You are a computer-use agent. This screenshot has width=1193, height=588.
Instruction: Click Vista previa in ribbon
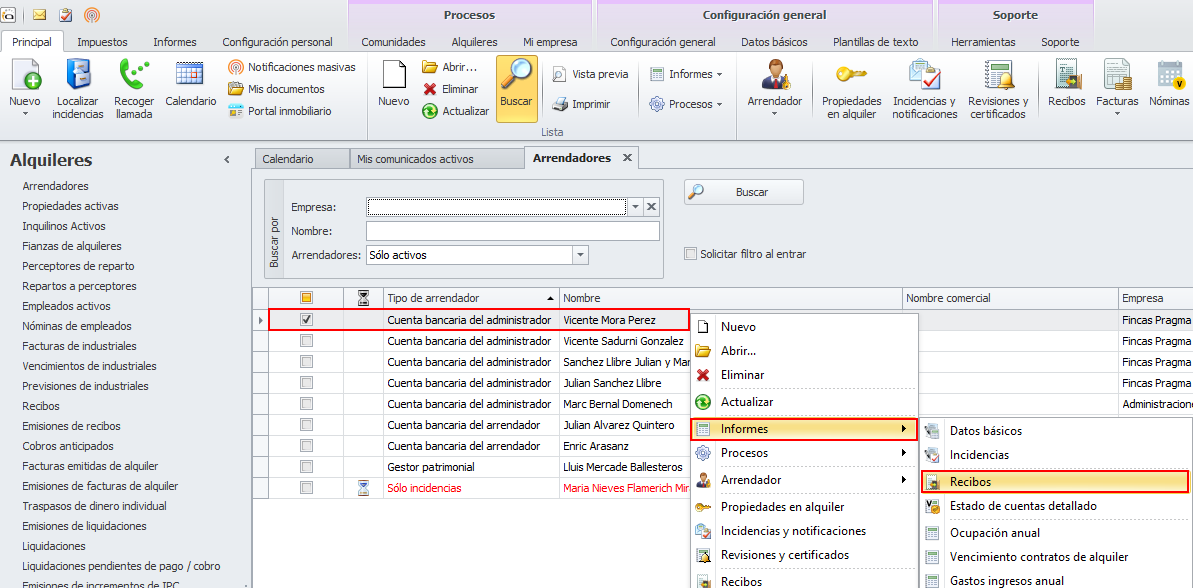590,74
